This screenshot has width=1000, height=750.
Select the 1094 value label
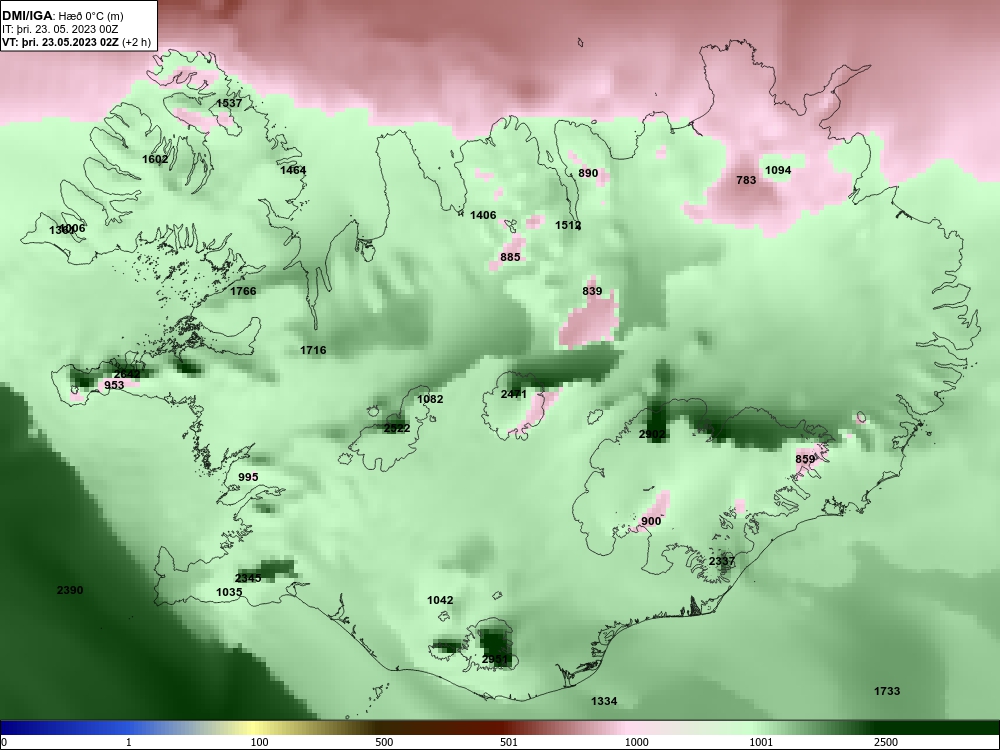coord(777,170)
